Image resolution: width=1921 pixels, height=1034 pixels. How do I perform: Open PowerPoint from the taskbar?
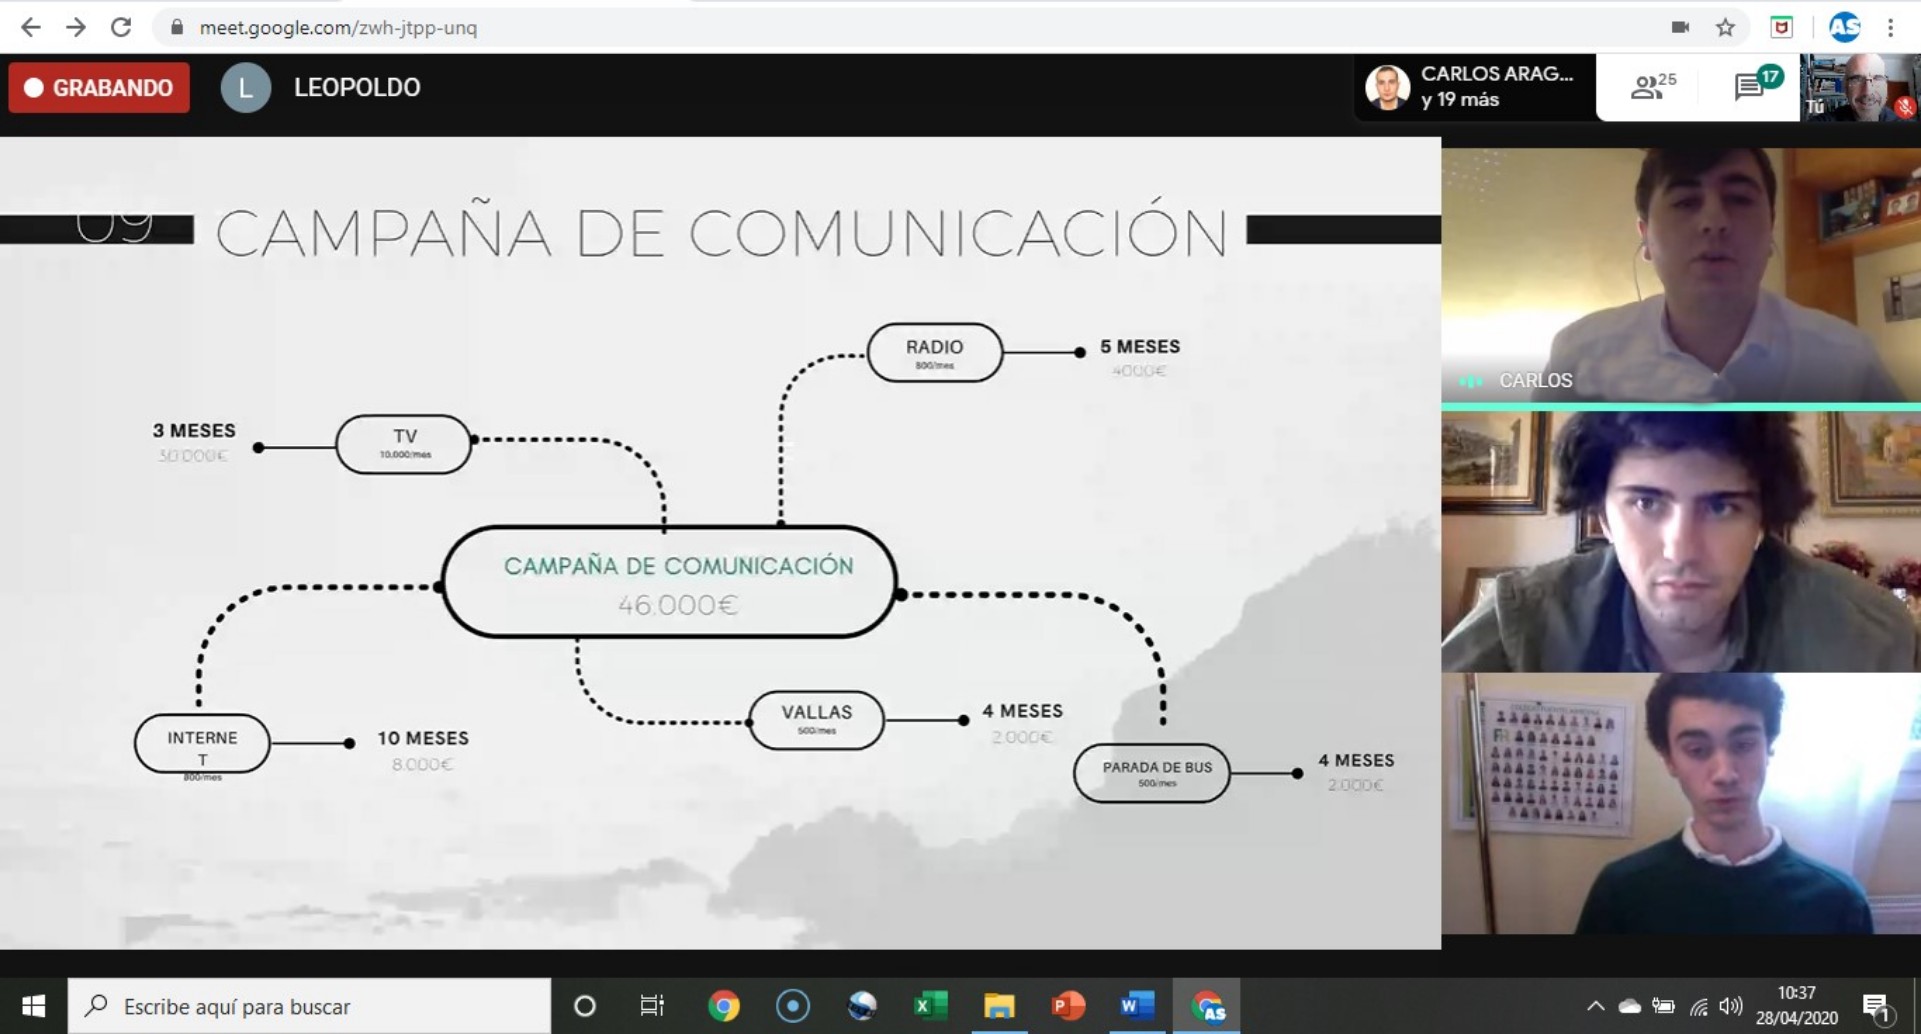[1067, 1005]
